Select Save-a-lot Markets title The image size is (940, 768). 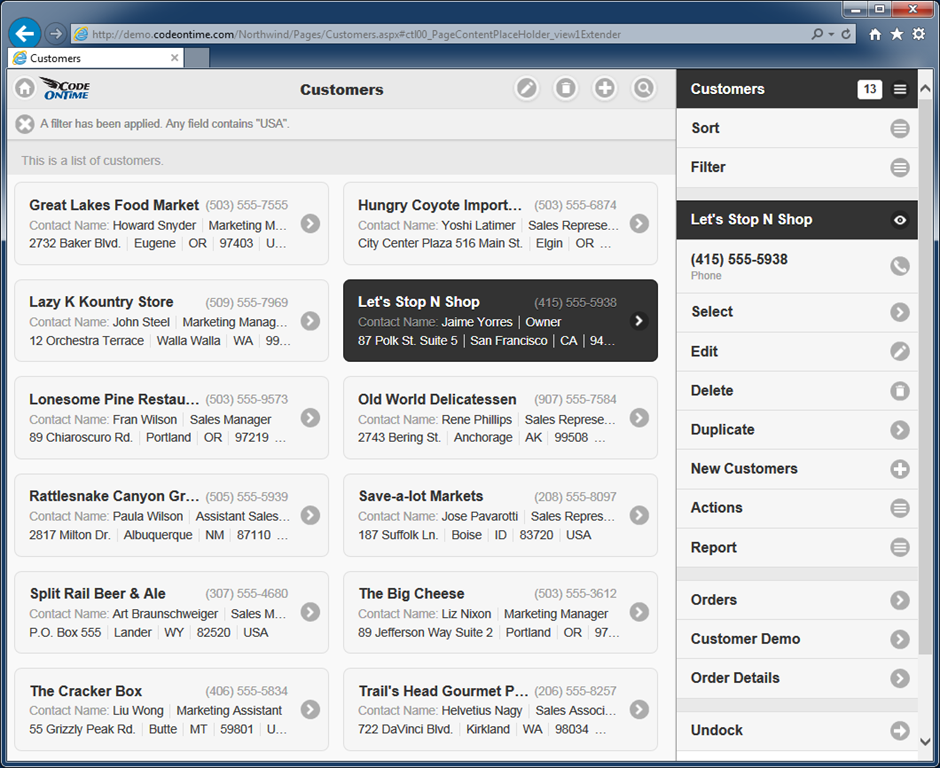click(x=421, y=496)
